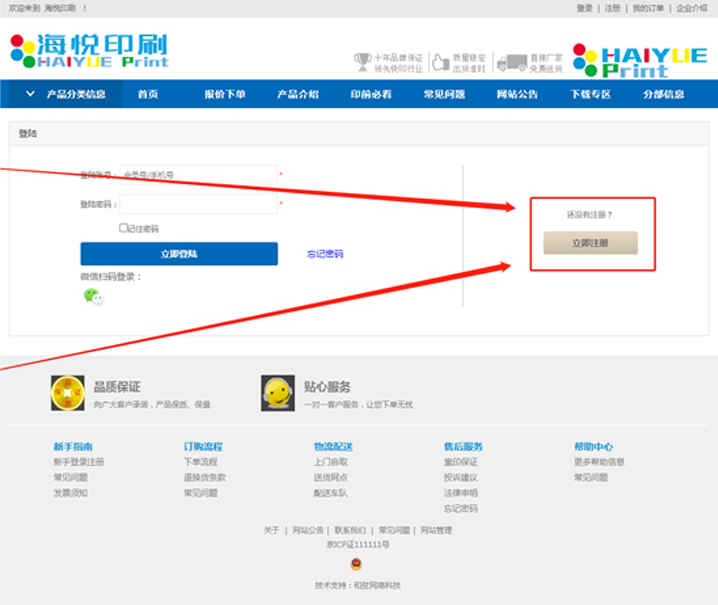The image size is (718, 605).
Task: Tick the 记住密码 remember password checkbox
Action: click(123, 228)
